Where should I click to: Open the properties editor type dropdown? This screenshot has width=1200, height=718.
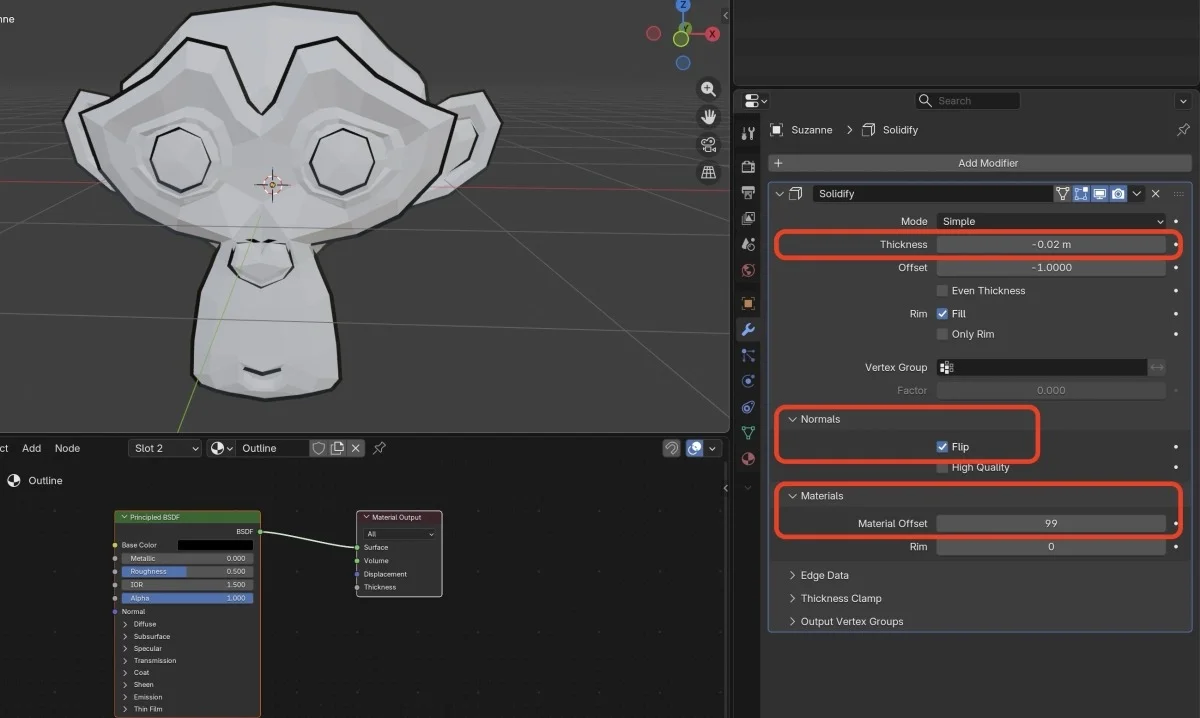757,101
